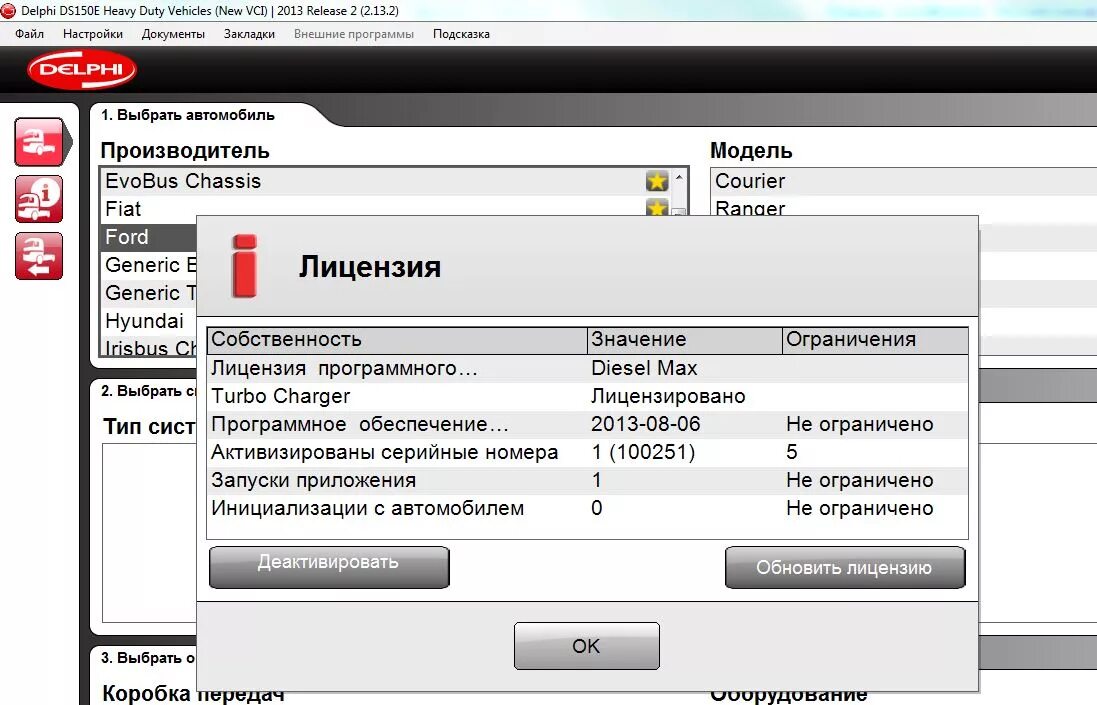Open the Подсказка menu
Image resolution: width=1097 pixels, height=705 pixels.
[461, 34]
